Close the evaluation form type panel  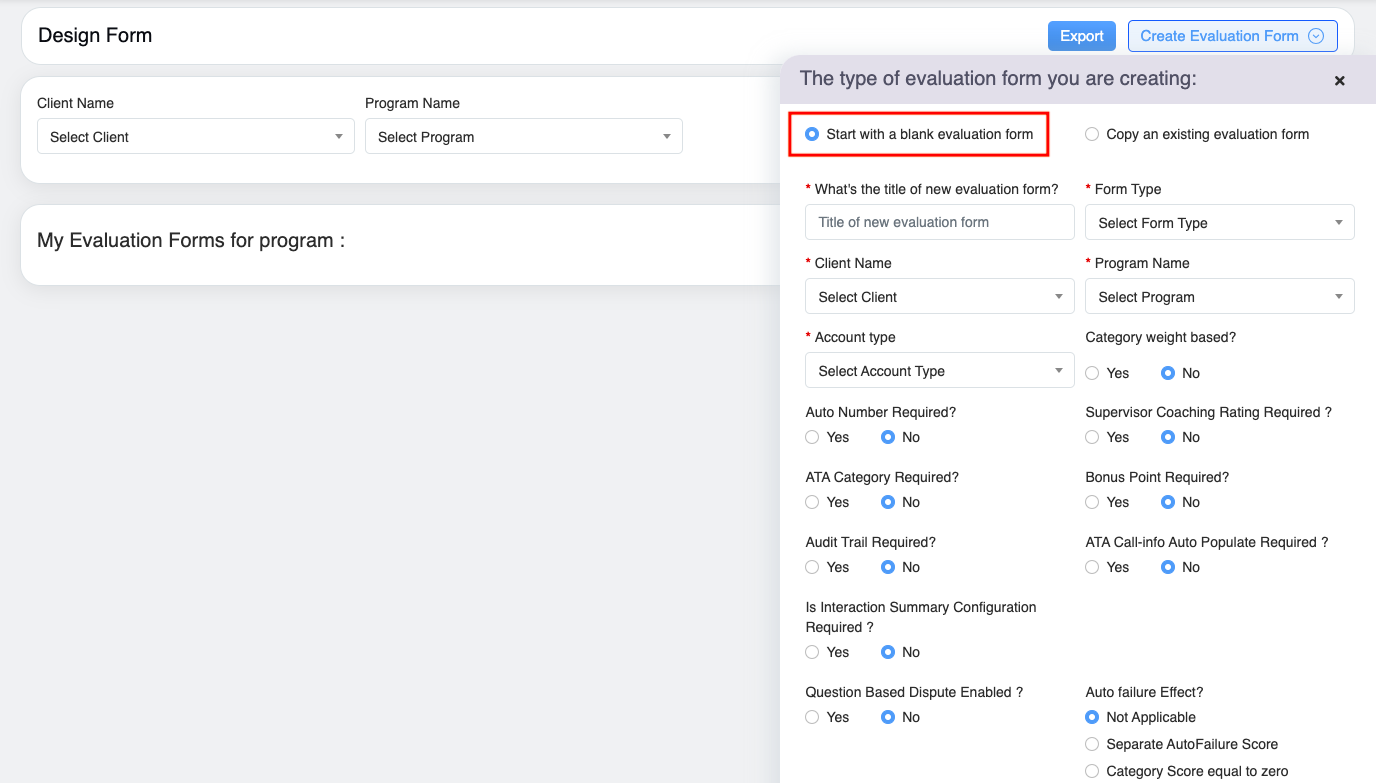pyautogui.click(x=1339, y=81)
